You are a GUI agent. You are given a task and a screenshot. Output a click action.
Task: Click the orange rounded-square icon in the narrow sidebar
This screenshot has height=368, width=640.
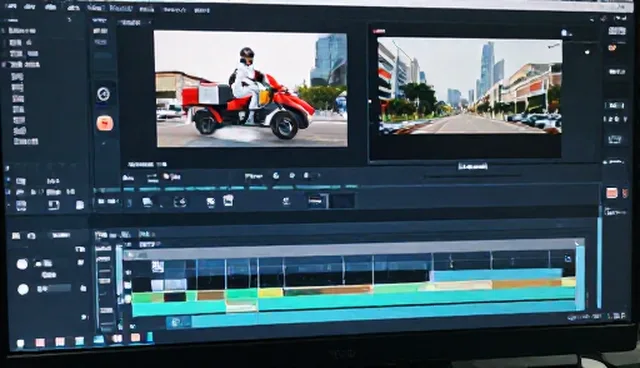tap(105, 123)
